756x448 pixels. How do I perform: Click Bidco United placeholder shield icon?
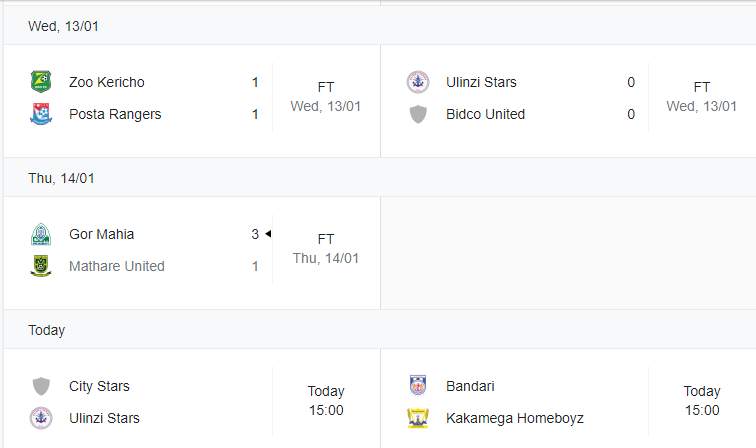[418, 114]
